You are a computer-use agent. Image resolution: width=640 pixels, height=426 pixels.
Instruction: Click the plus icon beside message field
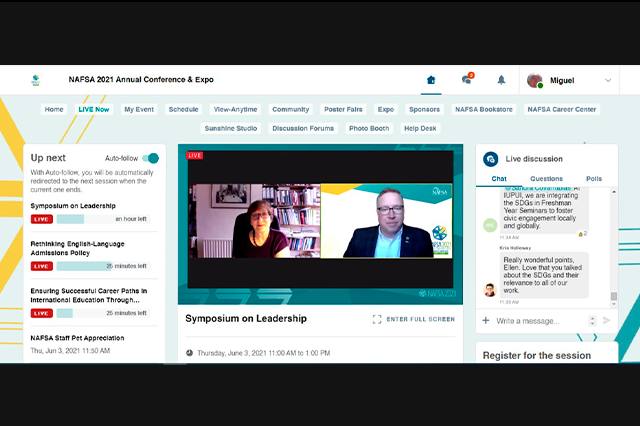[x=486, y=320]
